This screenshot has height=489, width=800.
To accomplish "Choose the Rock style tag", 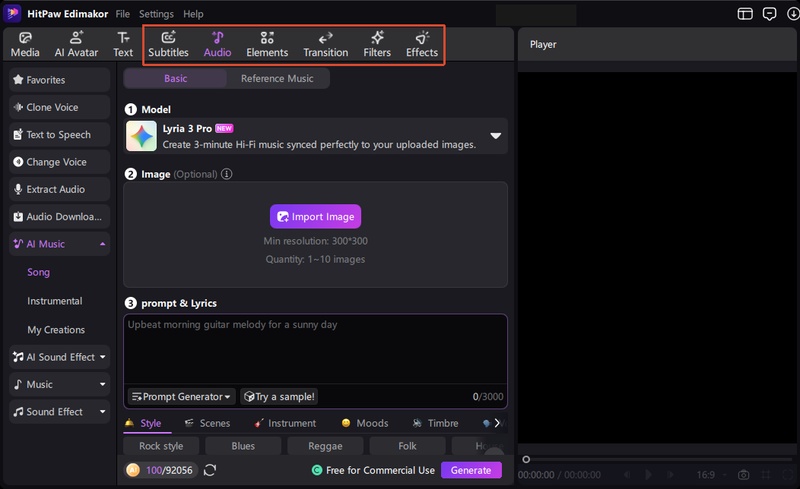I will (161, 446).
